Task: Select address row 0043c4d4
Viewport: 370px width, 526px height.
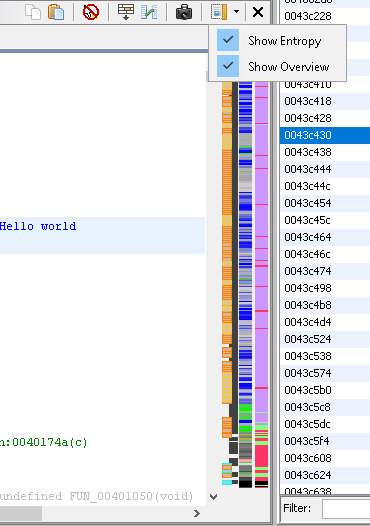Action: [x=325, y=322]
